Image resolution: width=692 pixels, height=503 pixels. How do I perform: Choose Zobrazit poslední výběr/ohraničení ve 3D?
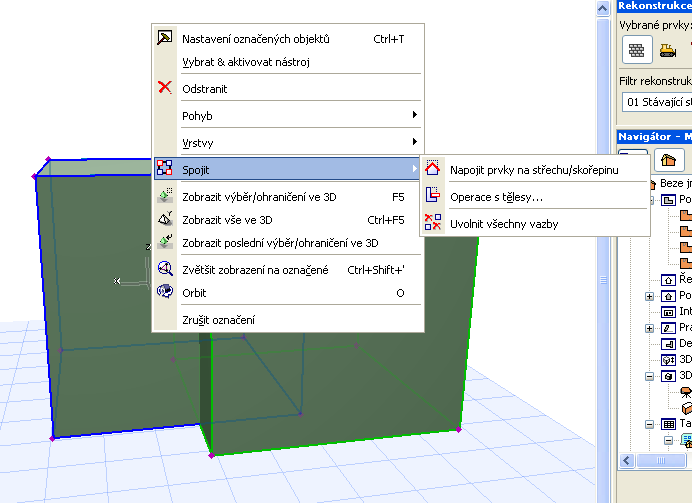coord(289,243)
